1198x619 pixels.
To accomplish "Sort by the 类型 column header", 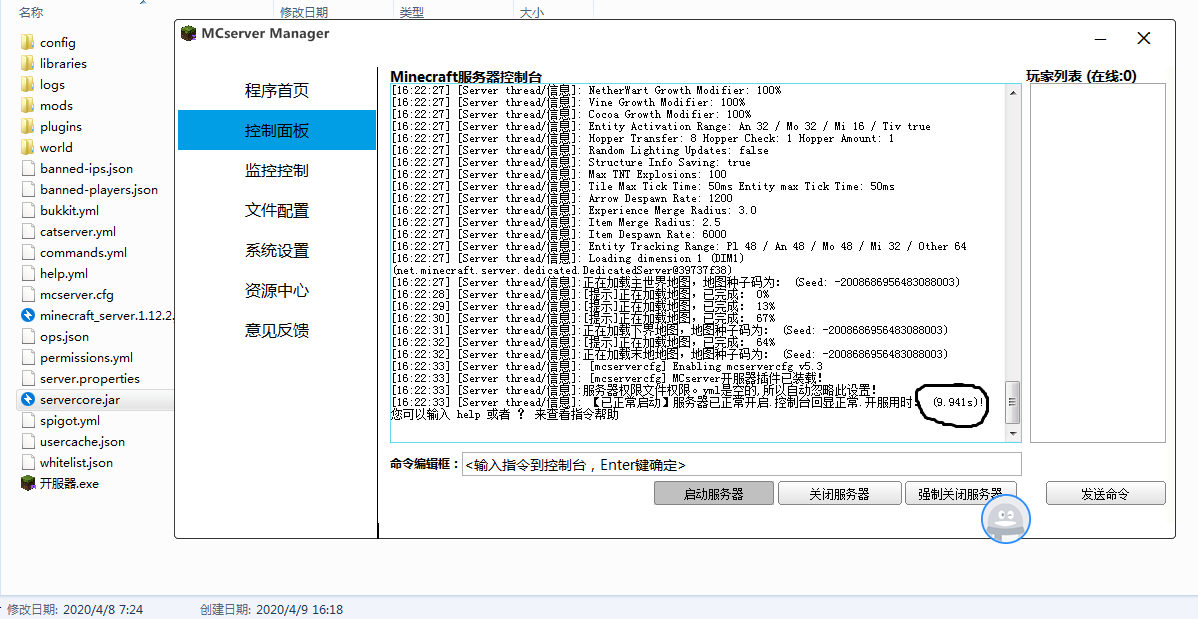I will coord(412,12).
